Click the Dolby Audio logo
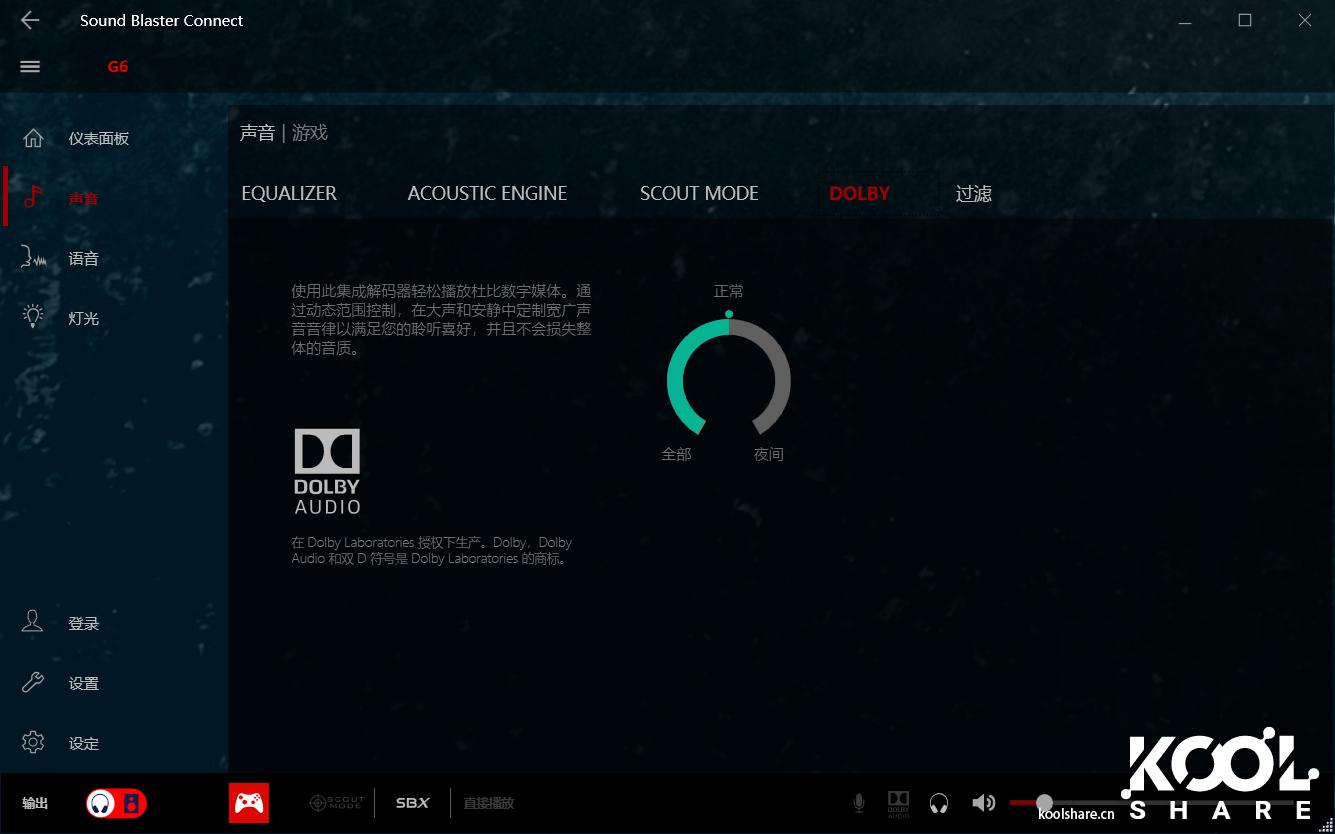This screenshot has width=1335, height=834. (327, 472)
